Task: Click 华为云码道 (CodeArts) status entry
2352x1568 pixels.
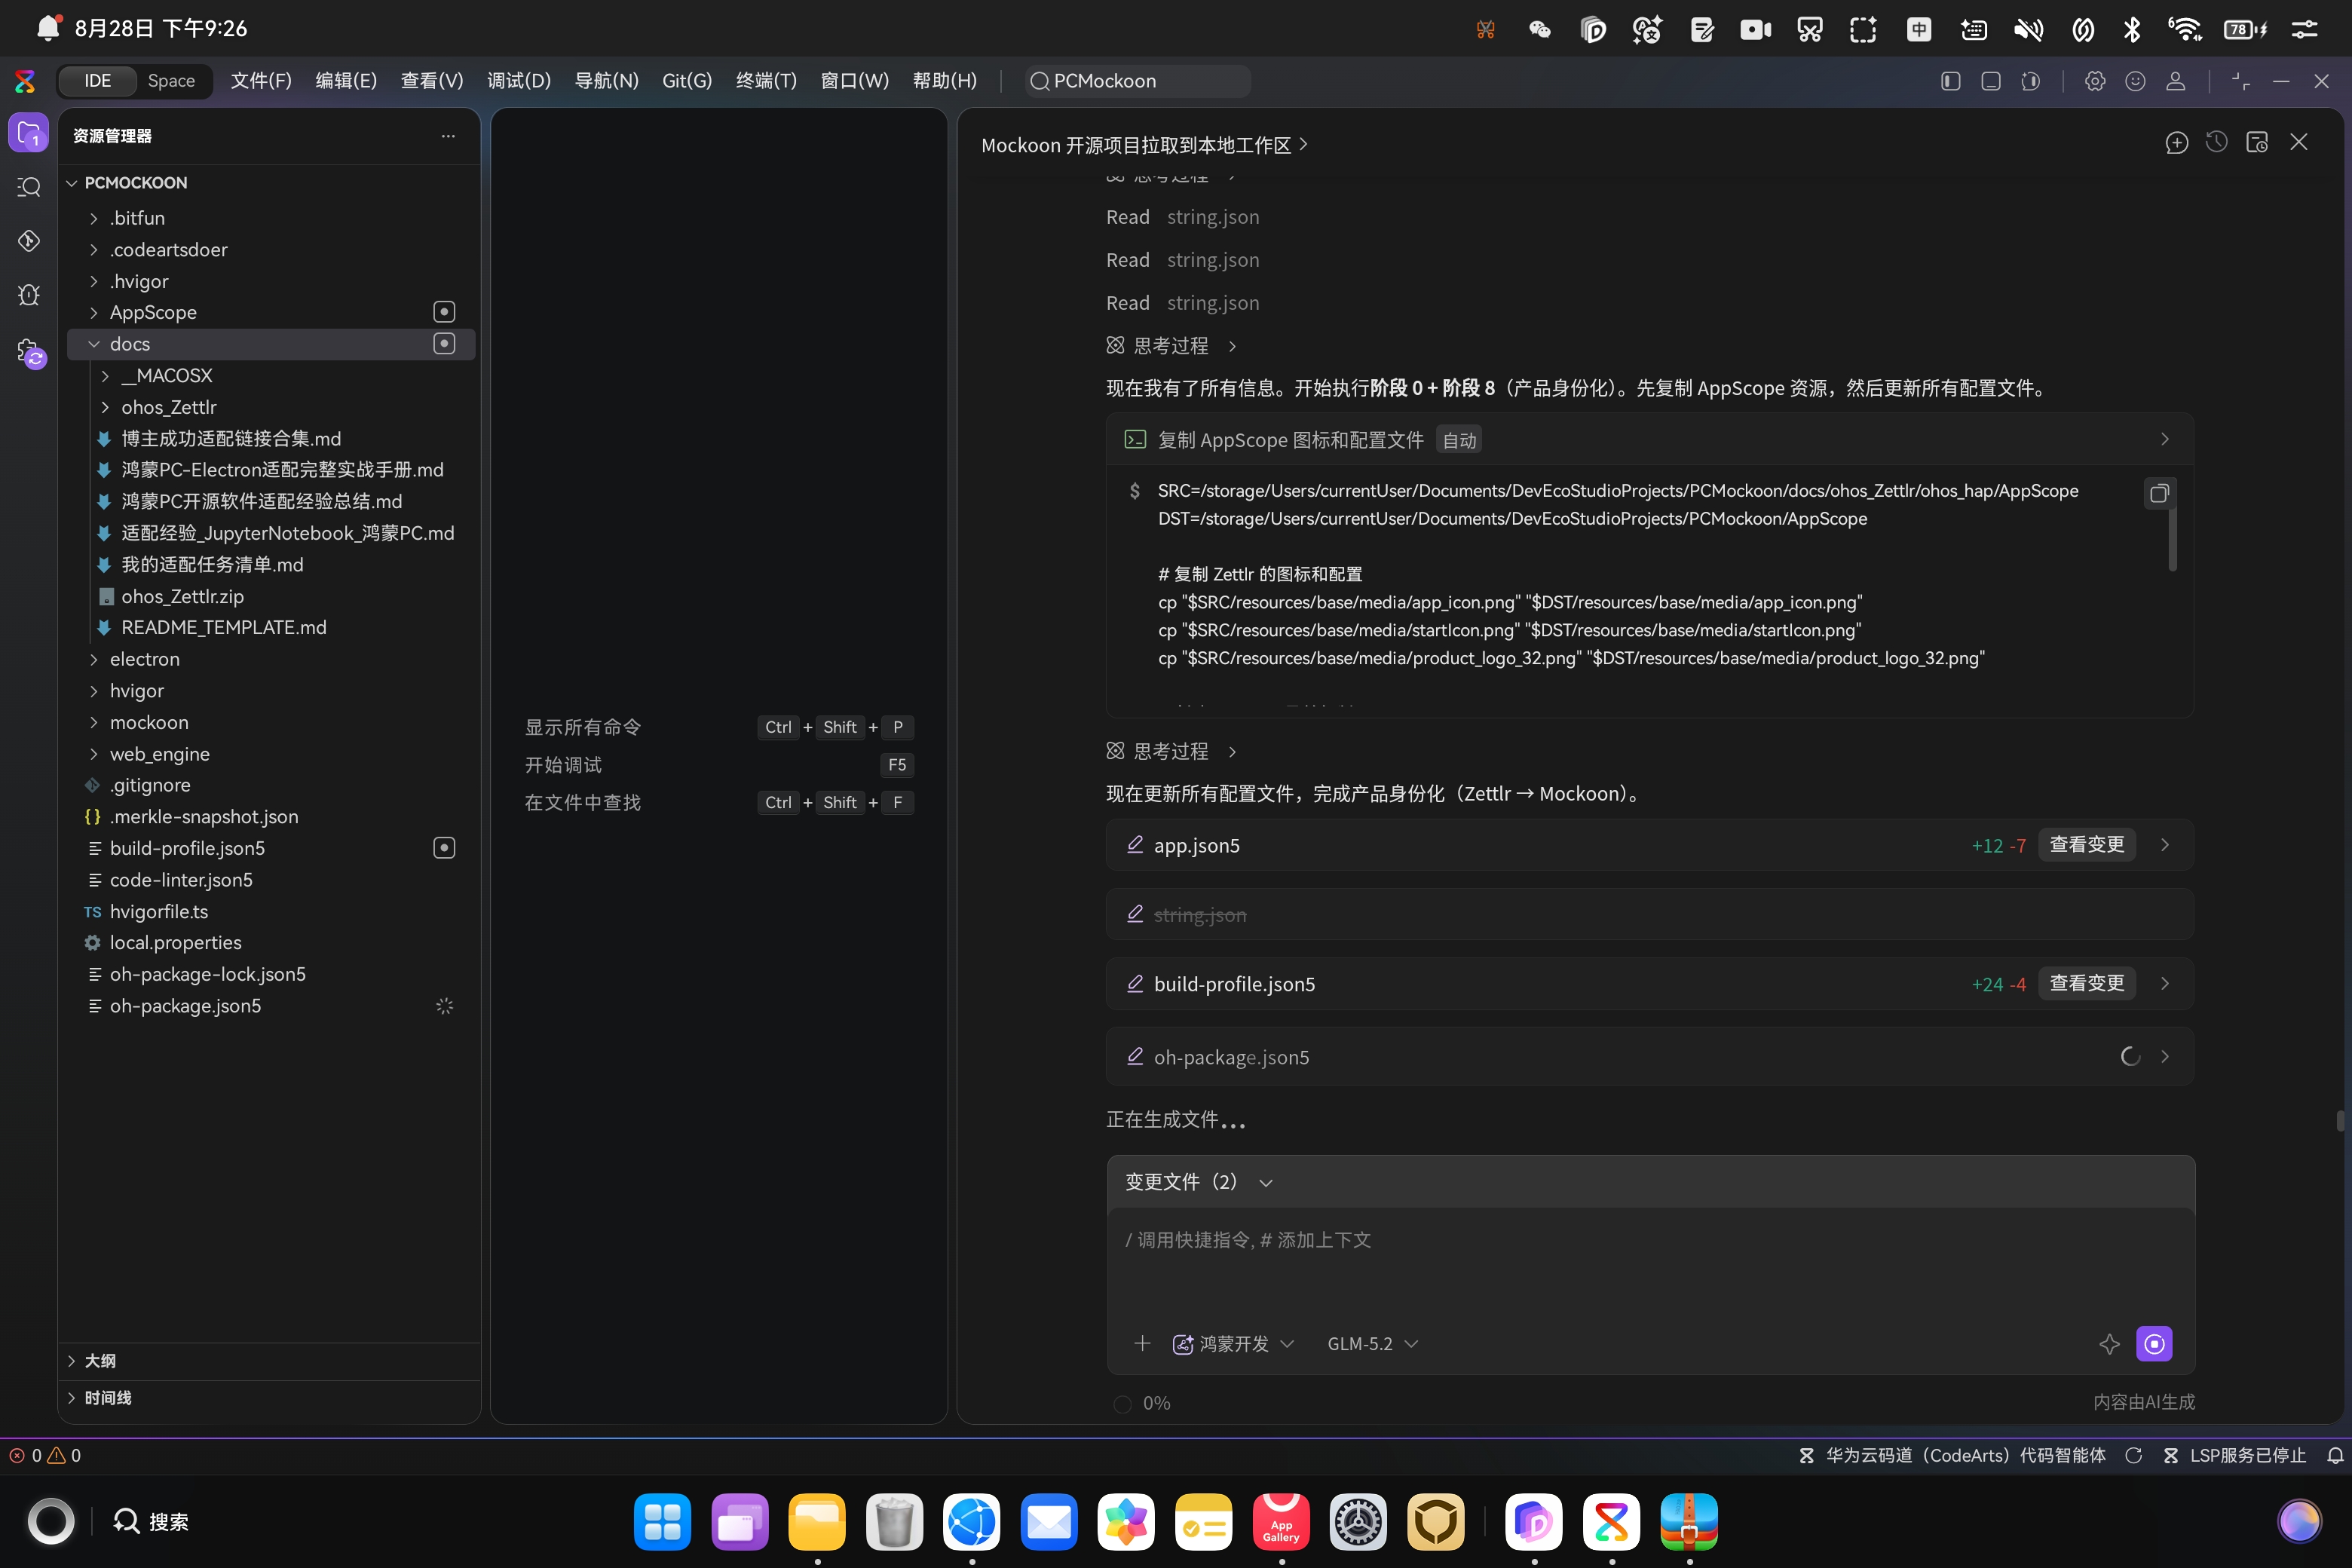Action: tap(1952, 1456)
